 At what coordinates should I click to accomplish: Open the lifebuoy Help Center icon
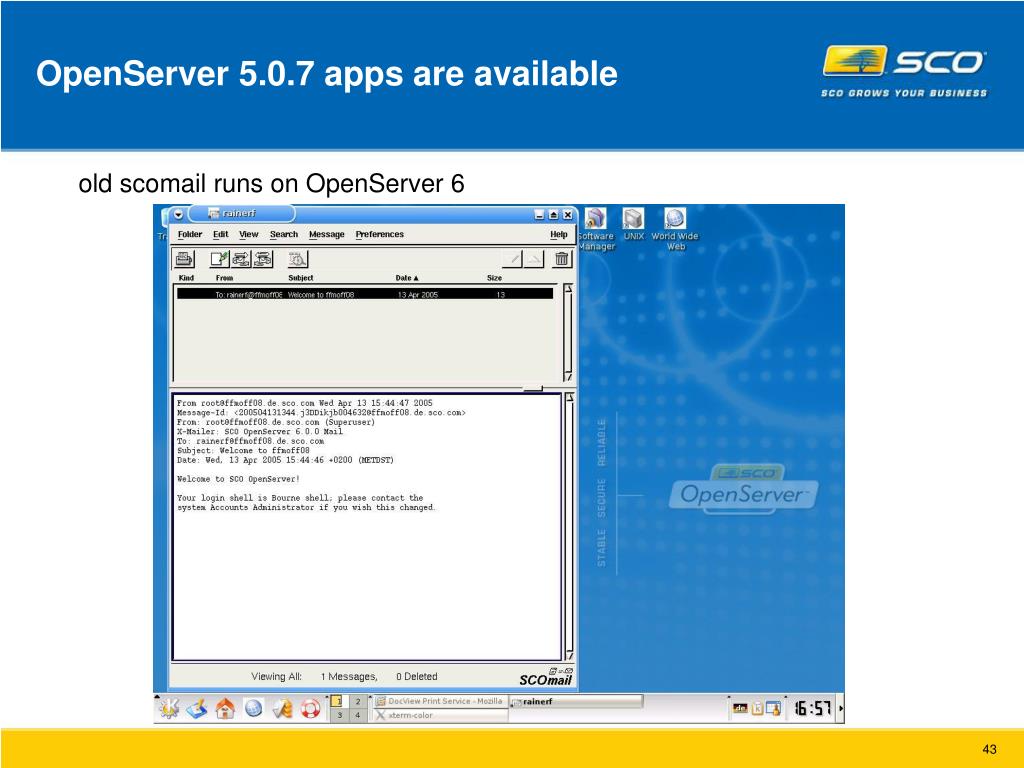(311, 709)
